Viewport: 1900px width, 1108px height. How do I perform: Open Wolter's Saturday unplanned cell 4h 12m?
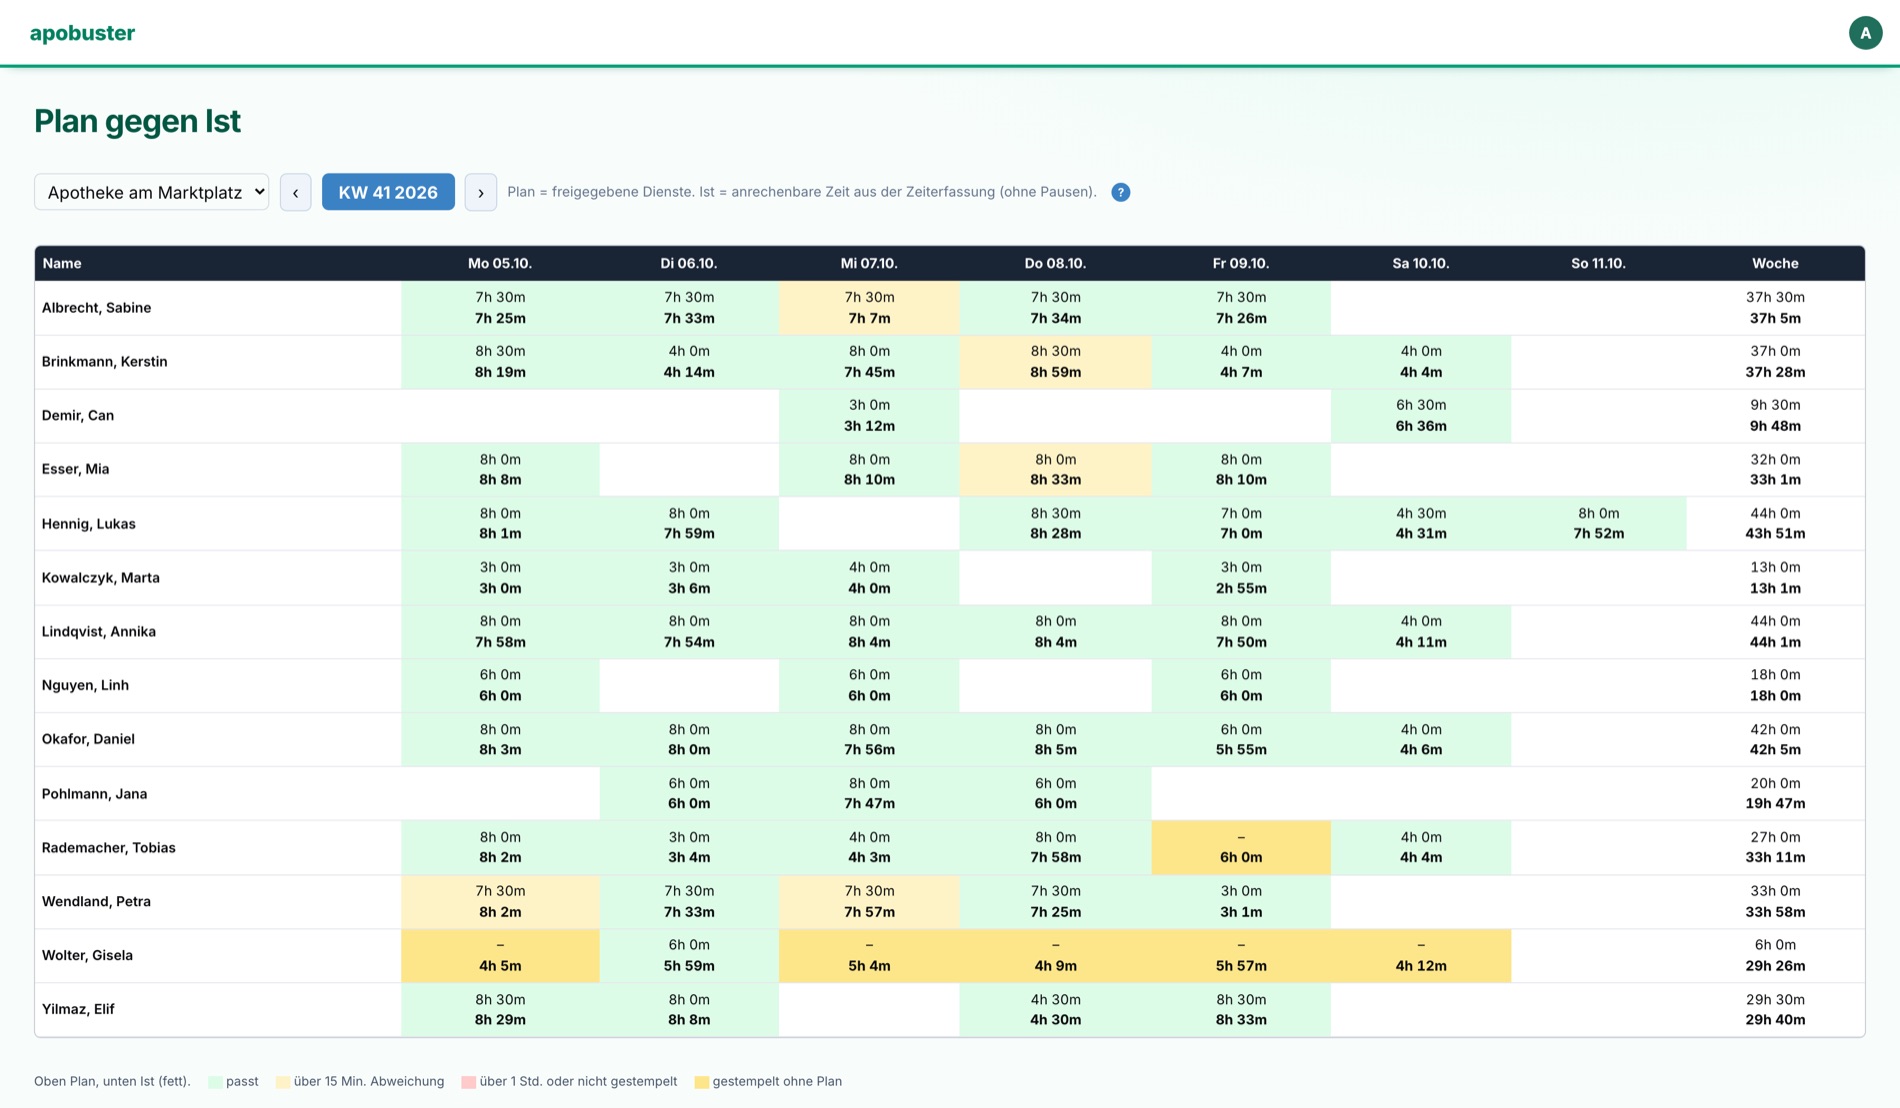[1421, 956]
